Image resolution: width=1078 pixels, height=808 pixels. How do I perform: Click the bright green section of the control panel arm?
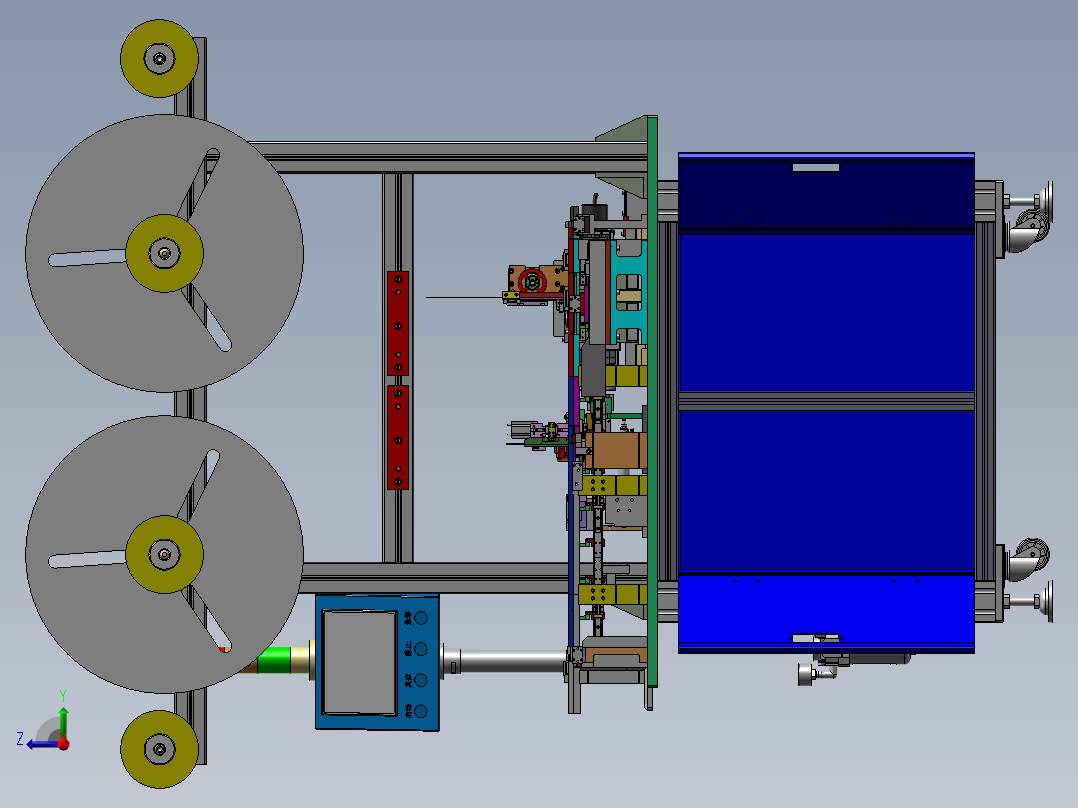(274, 659)
